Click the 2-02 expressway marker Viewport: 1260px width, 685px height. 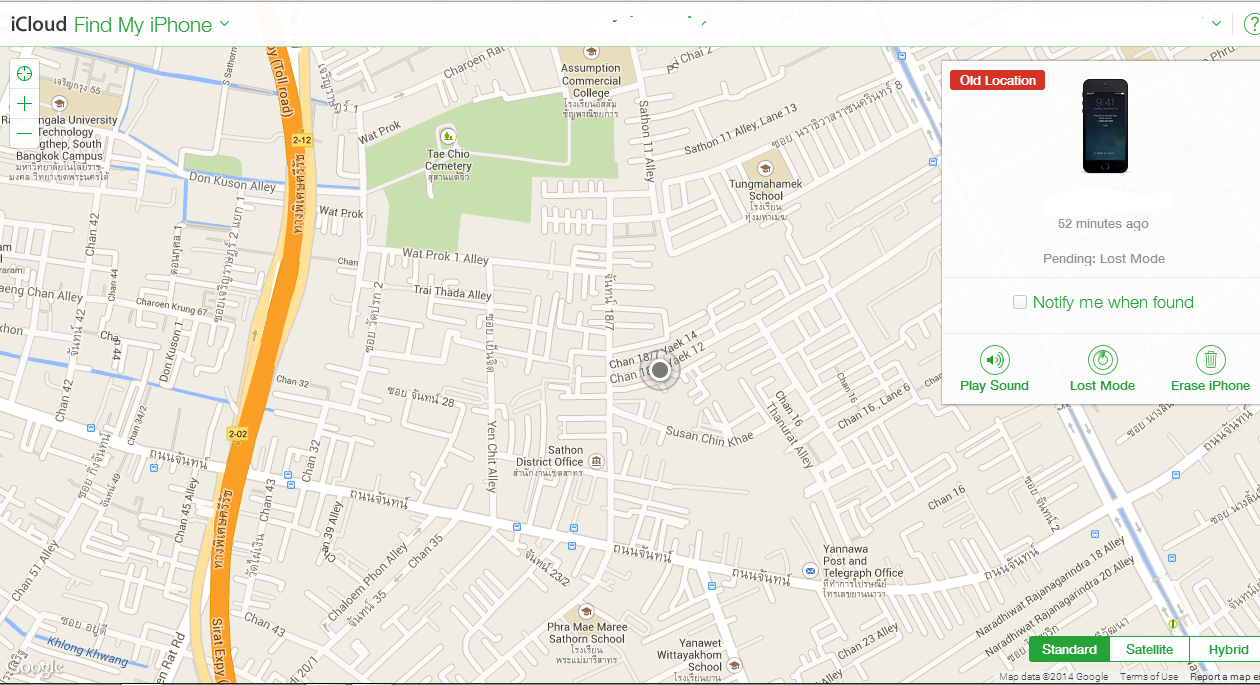pos(238,434)
